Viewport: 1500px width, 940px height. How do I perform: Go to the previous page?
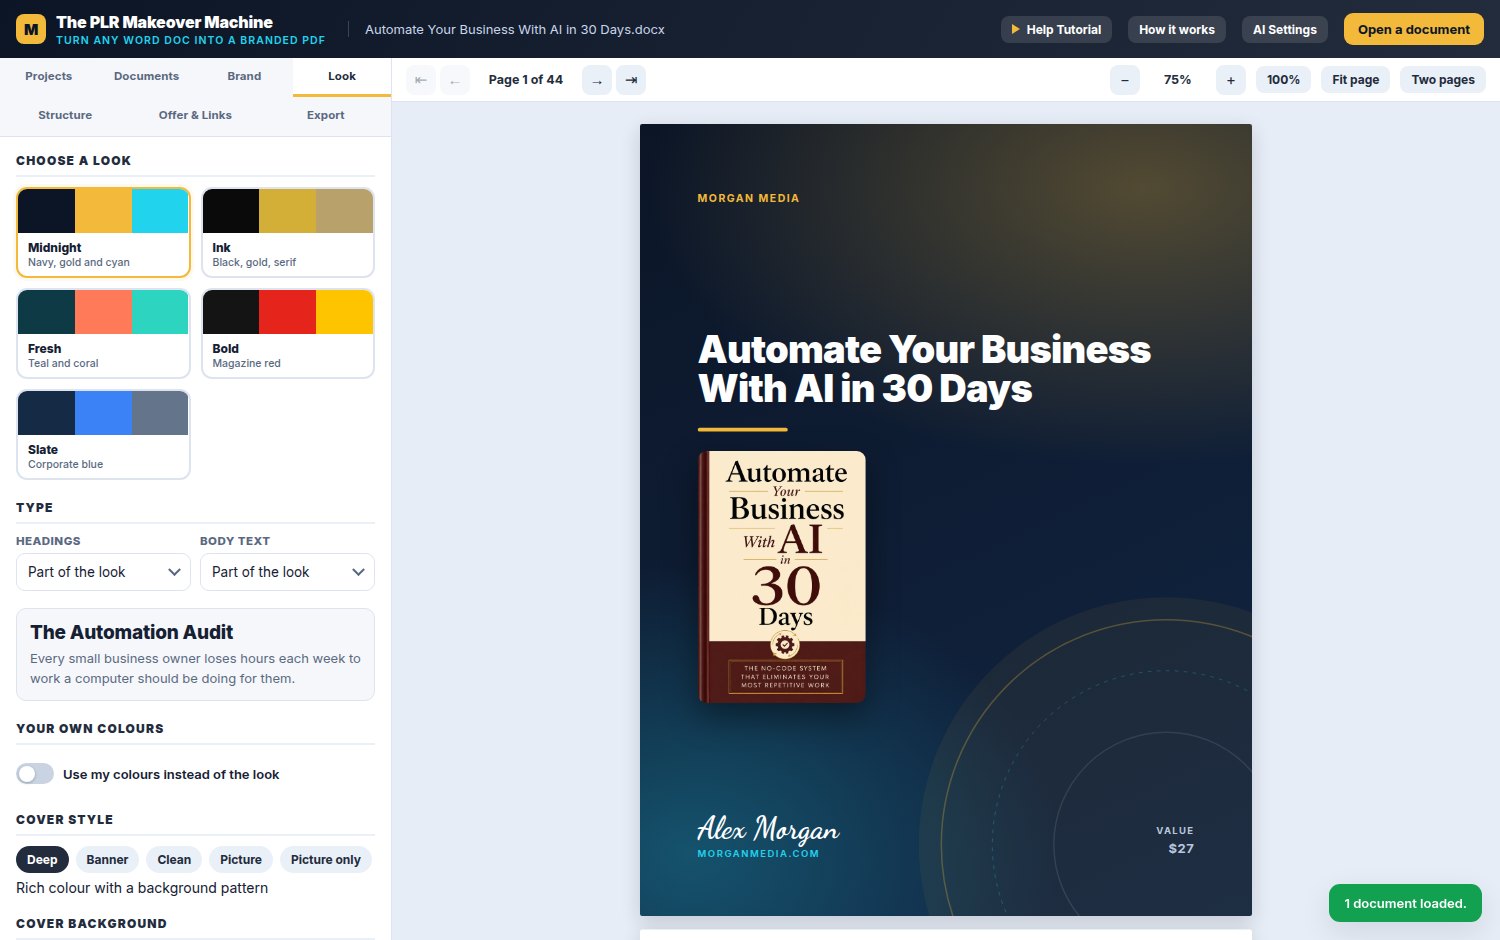click(x=455, y=80)
